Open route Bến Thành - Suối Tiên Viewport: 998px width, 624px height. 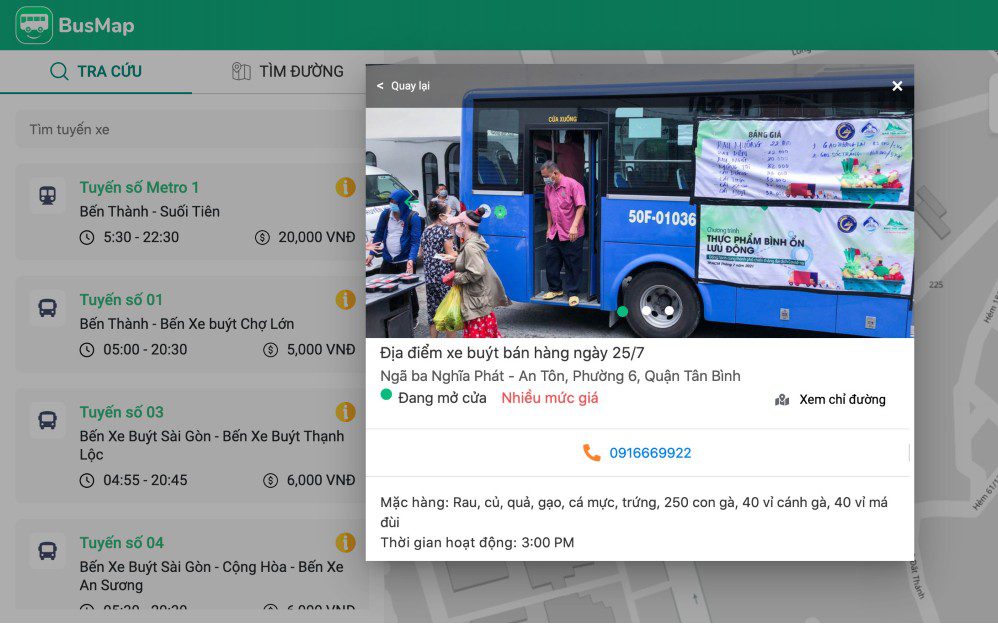click(x=150, y=212)
